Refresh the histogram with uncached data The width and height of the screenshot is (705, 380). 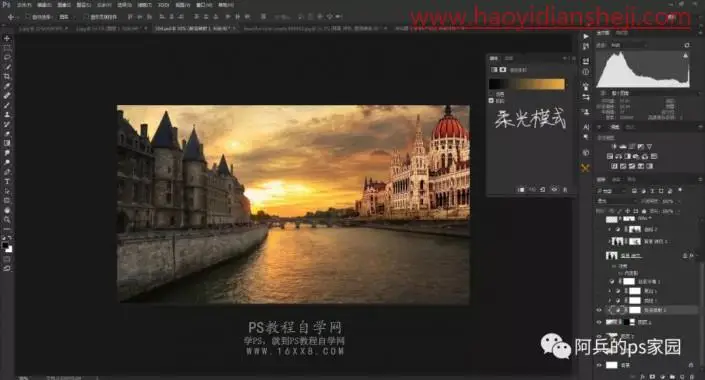[x=687, y=45]
